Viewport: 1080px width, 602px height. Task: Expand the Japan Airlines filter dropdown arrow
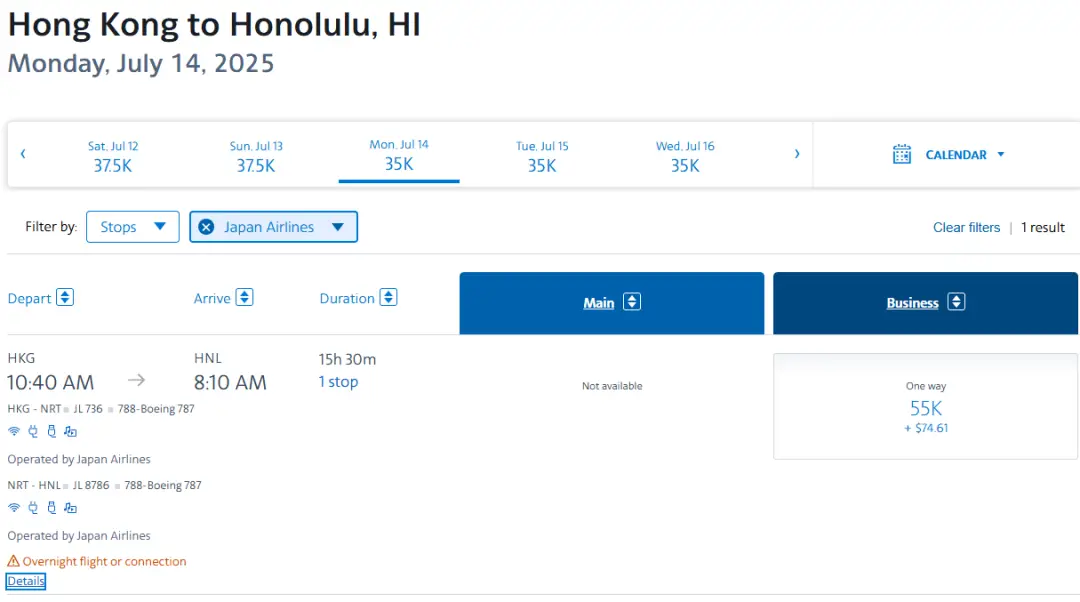pyautogui.click(x=338, y=227)
